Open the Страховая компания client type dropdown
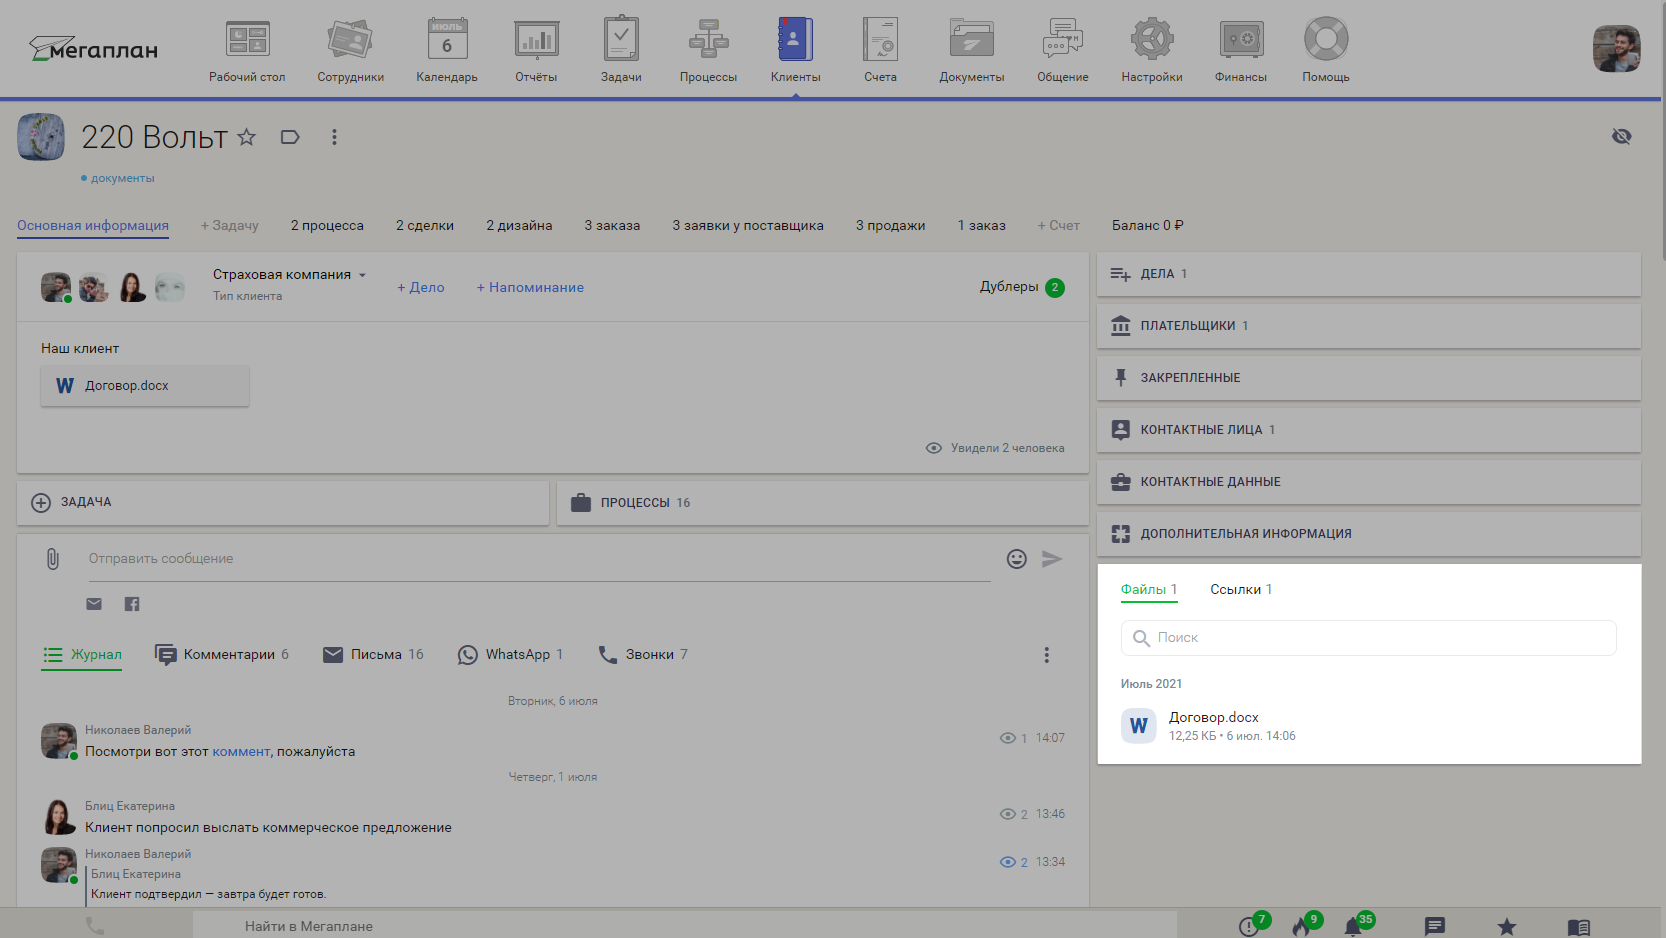This screenshot has height=938, width=1666. 289,275
